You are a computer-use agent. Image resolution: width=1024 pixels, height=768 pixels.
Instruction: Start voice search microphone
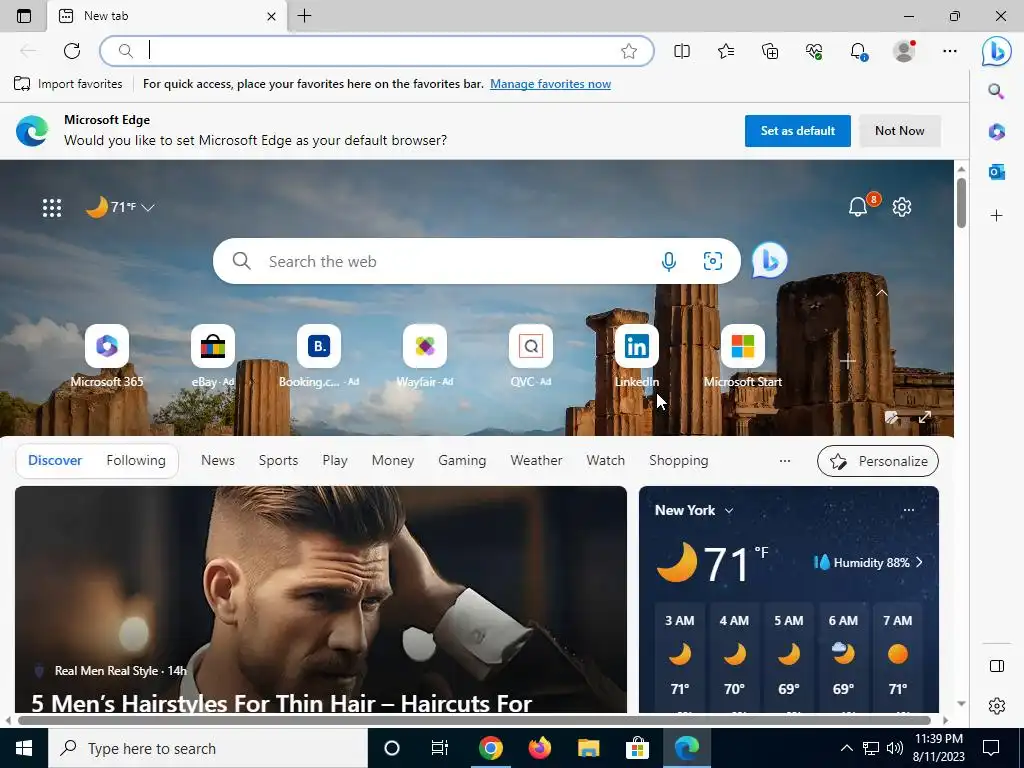coord(669,261)
